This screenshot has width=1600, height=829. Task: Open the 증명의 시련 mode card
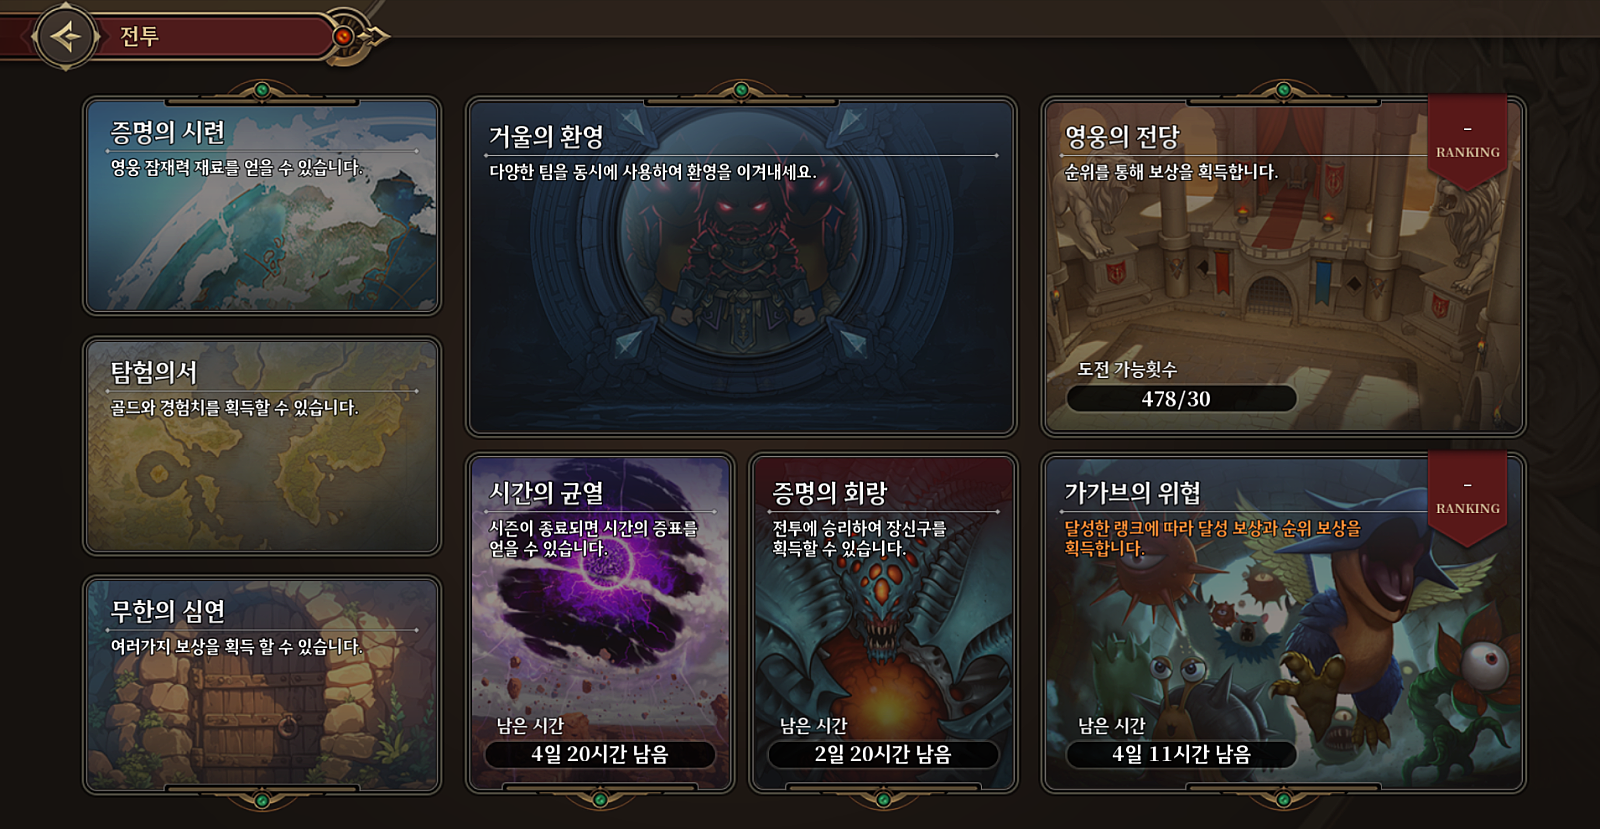click(x=262, y=206)
